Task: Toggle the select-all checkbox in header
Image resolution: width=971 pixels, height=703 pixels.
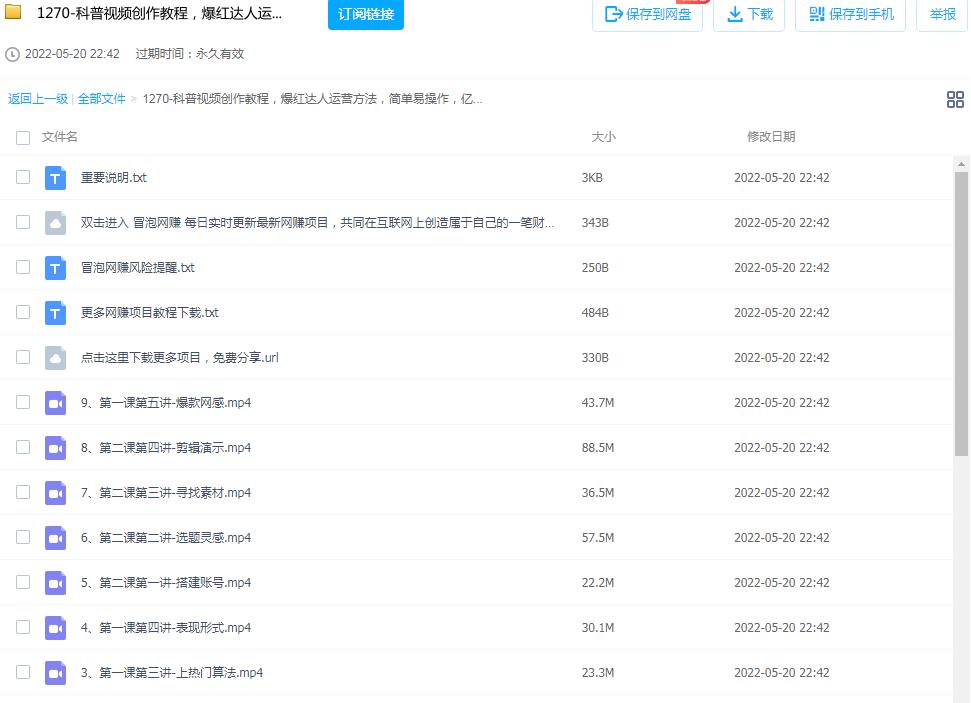Action: 23,138
